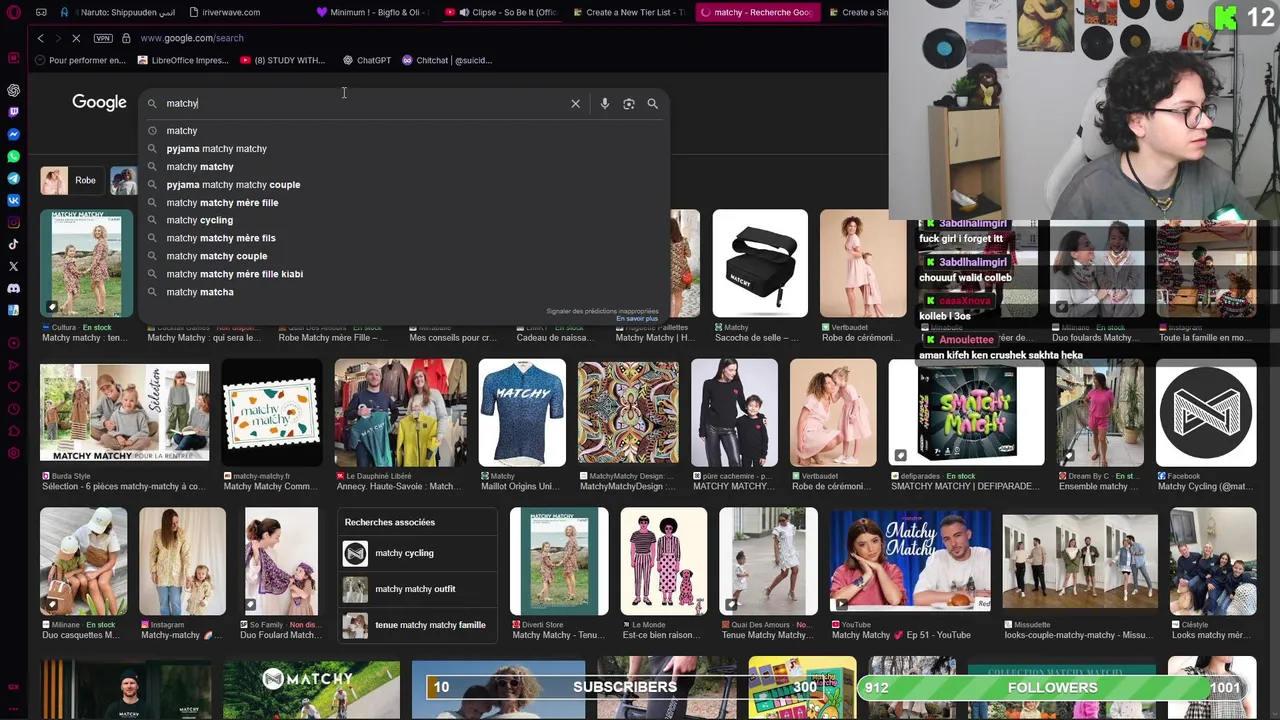Open related search 'matchy cycling'

coord(416,553)
